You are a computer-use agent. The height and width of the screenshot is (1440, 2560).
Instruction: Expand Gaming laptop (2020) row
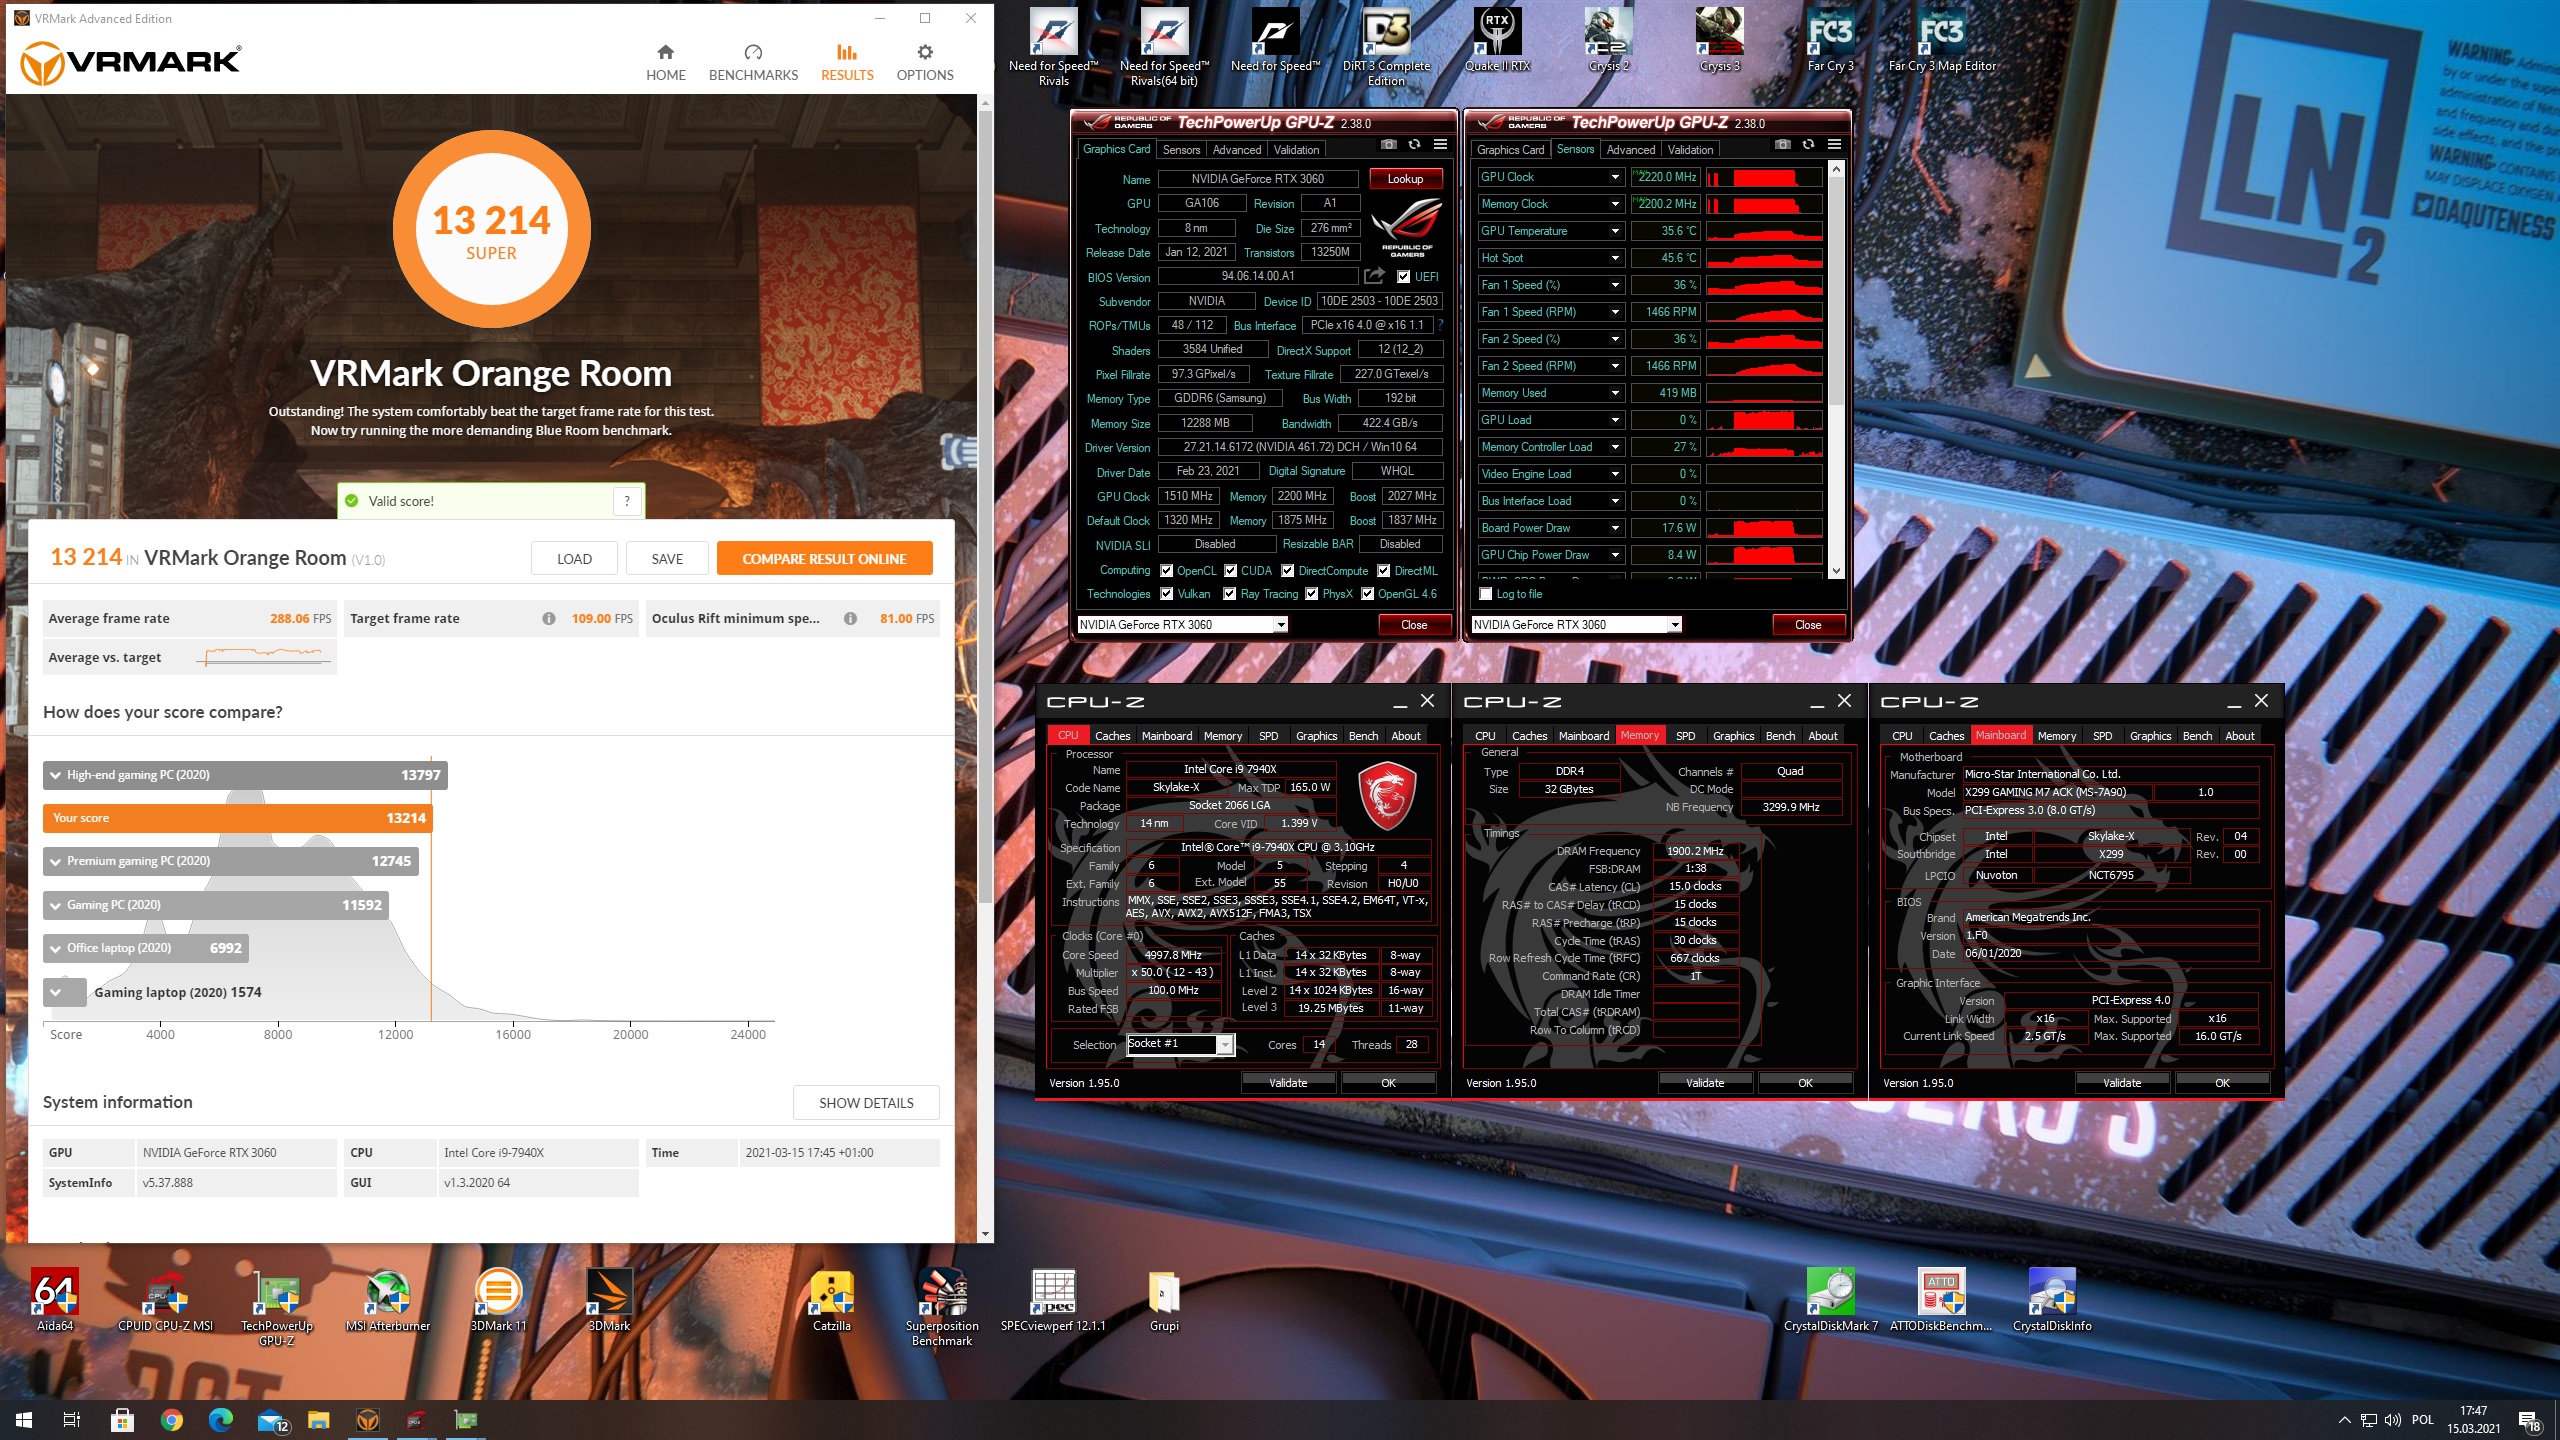(65, 992)
